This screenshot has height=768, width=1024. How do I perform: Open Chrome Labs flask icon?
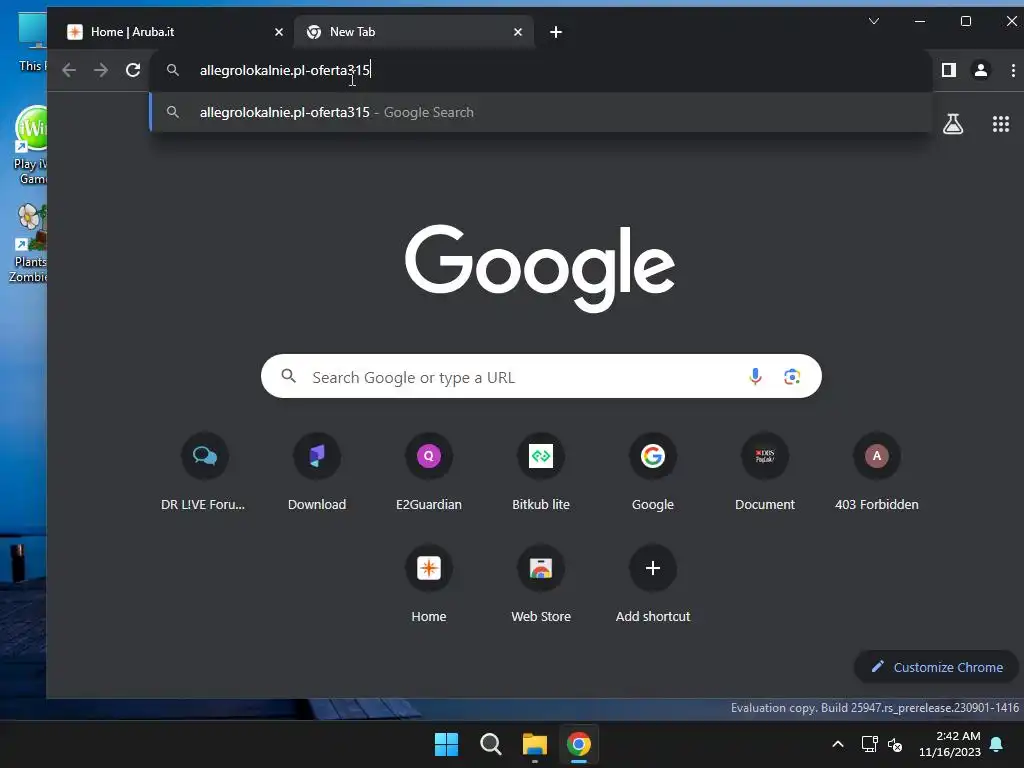(953, 123)
